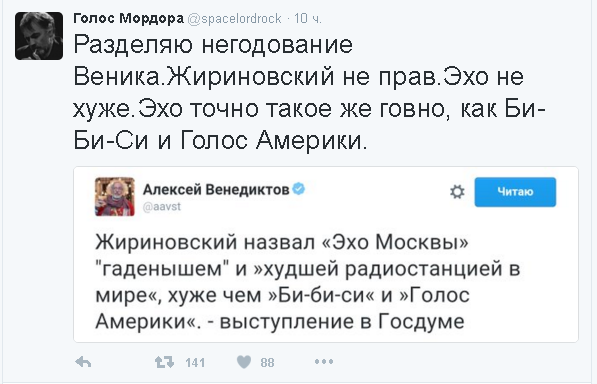Open the @spacelordrock handle link

coord(235,18)
